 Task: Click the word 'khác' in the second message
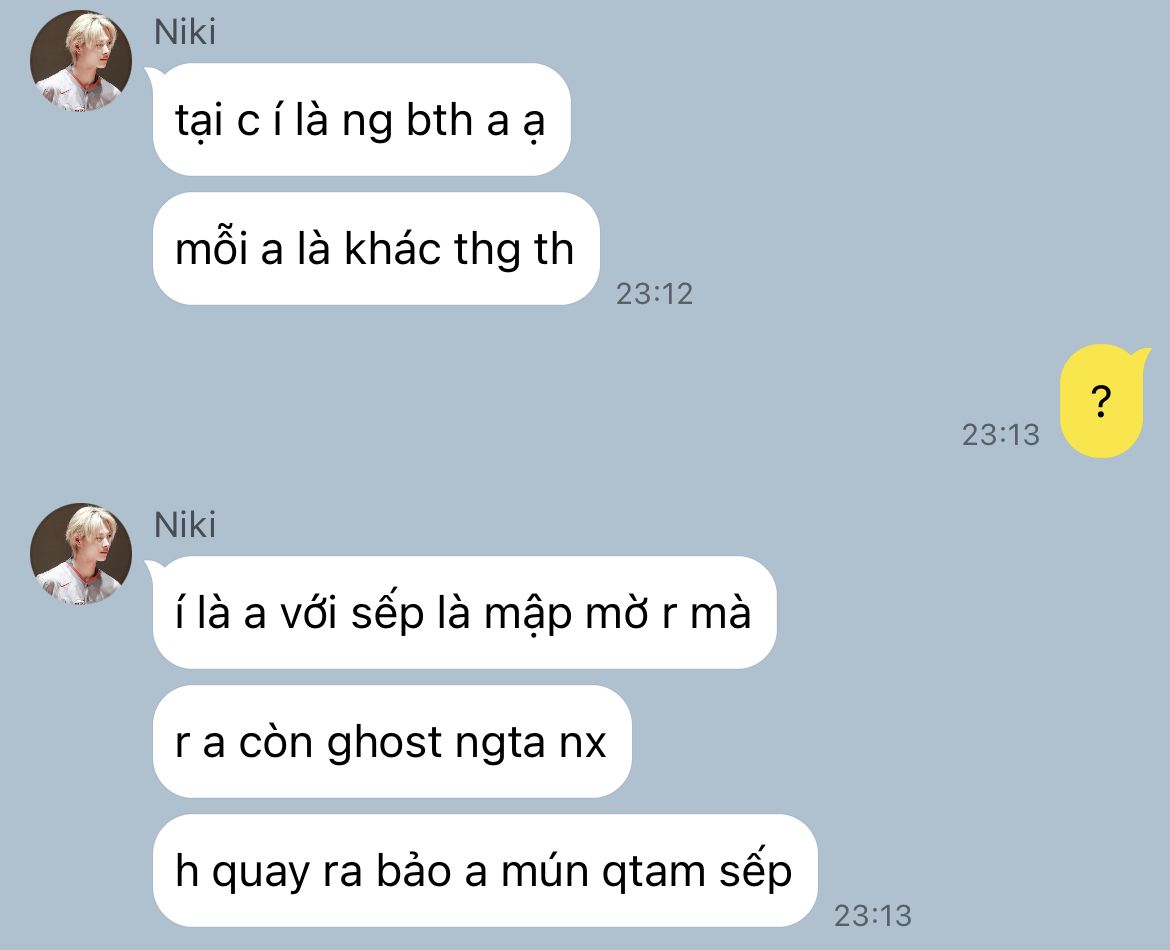point(392,248)
